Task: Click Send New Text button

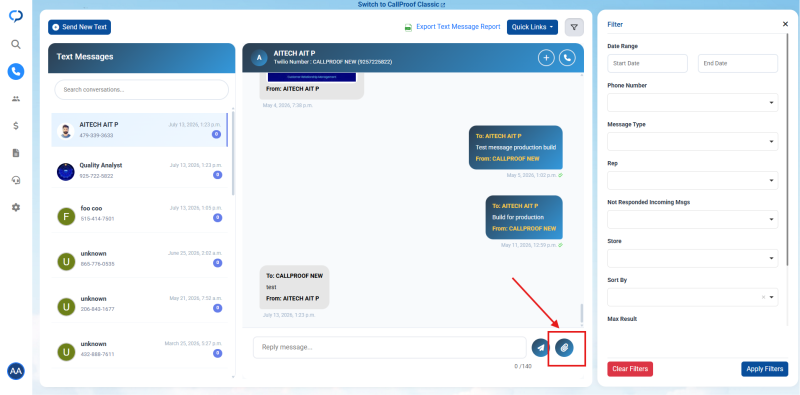Action: coord(80,27)
